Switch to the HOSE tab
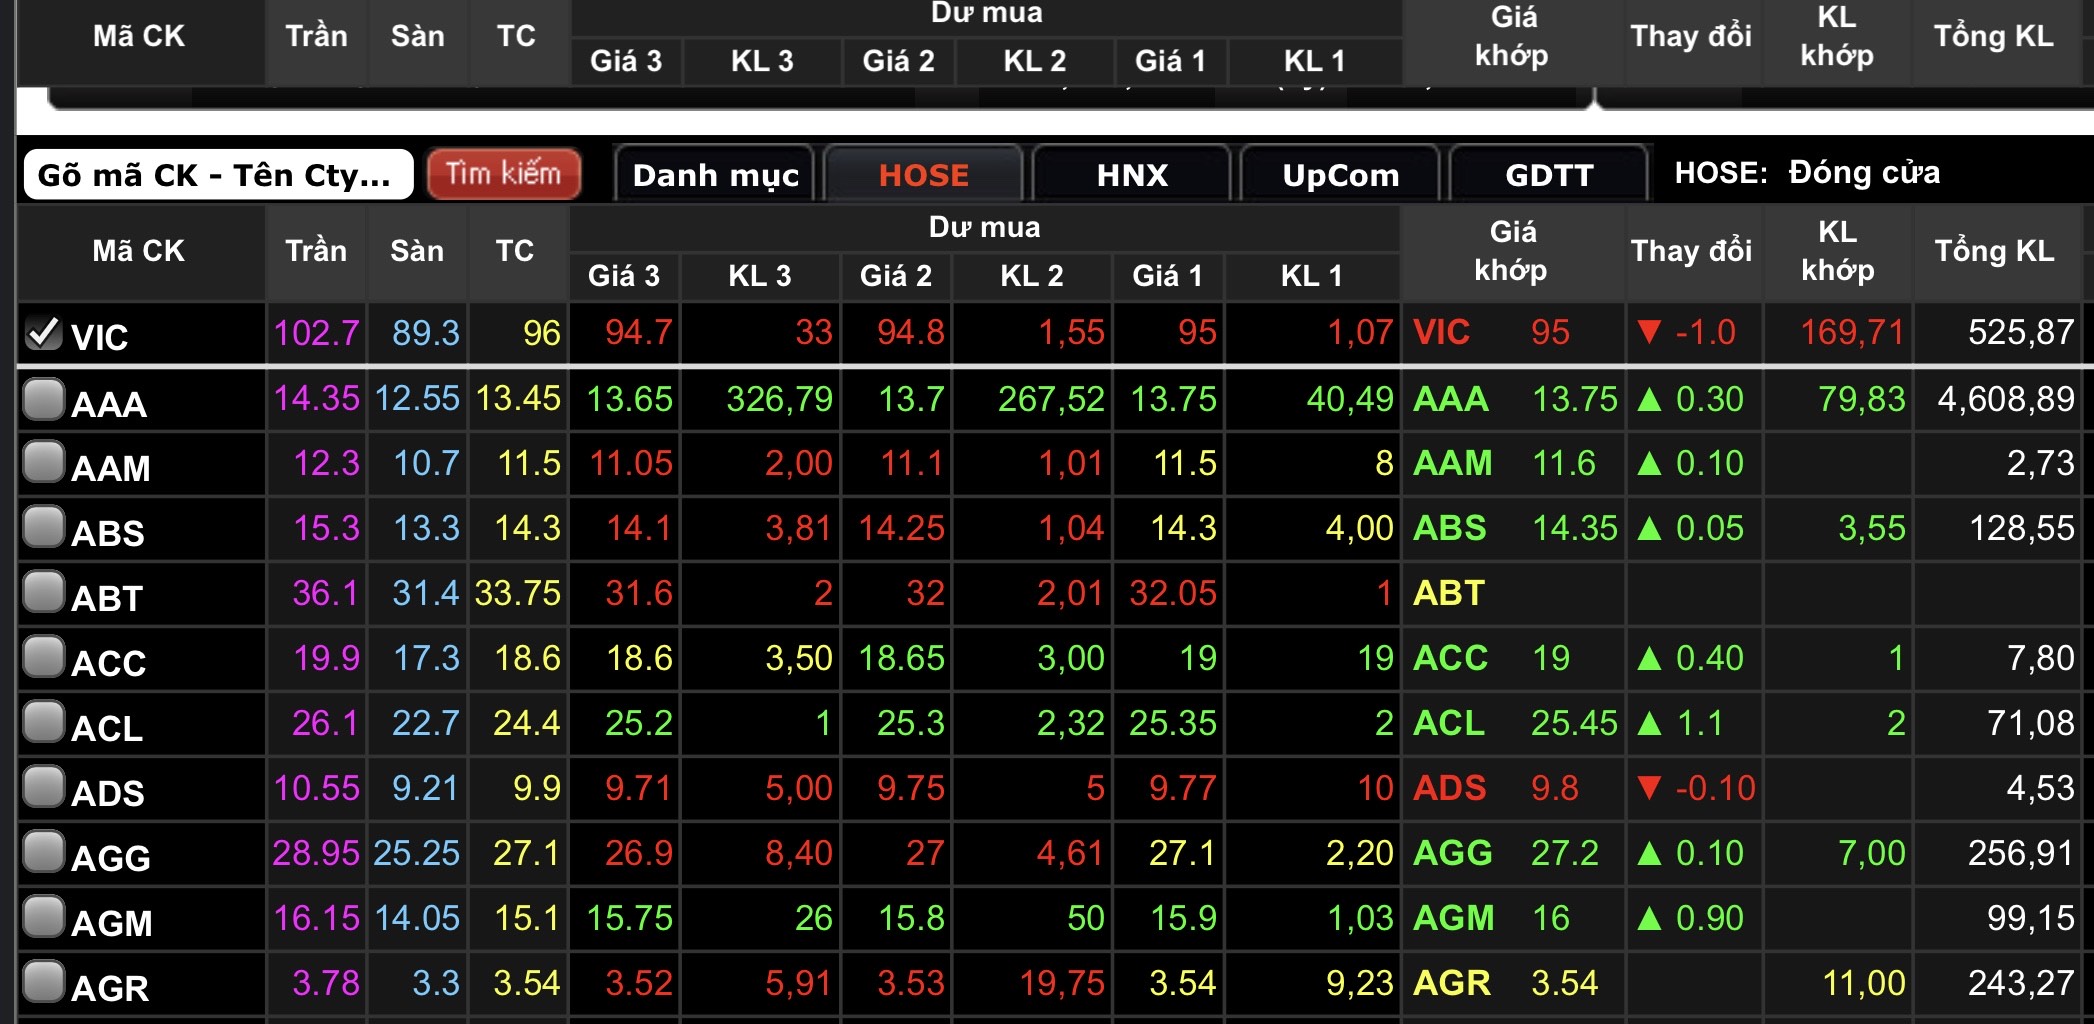The image size is (2094, 1024). [923, 175]
